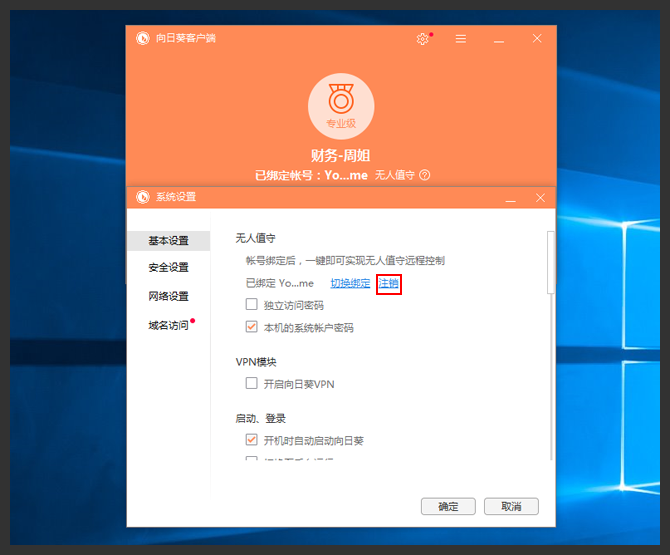Uncheck 开机时自动启动向日葵

click(x=252, y=440)
